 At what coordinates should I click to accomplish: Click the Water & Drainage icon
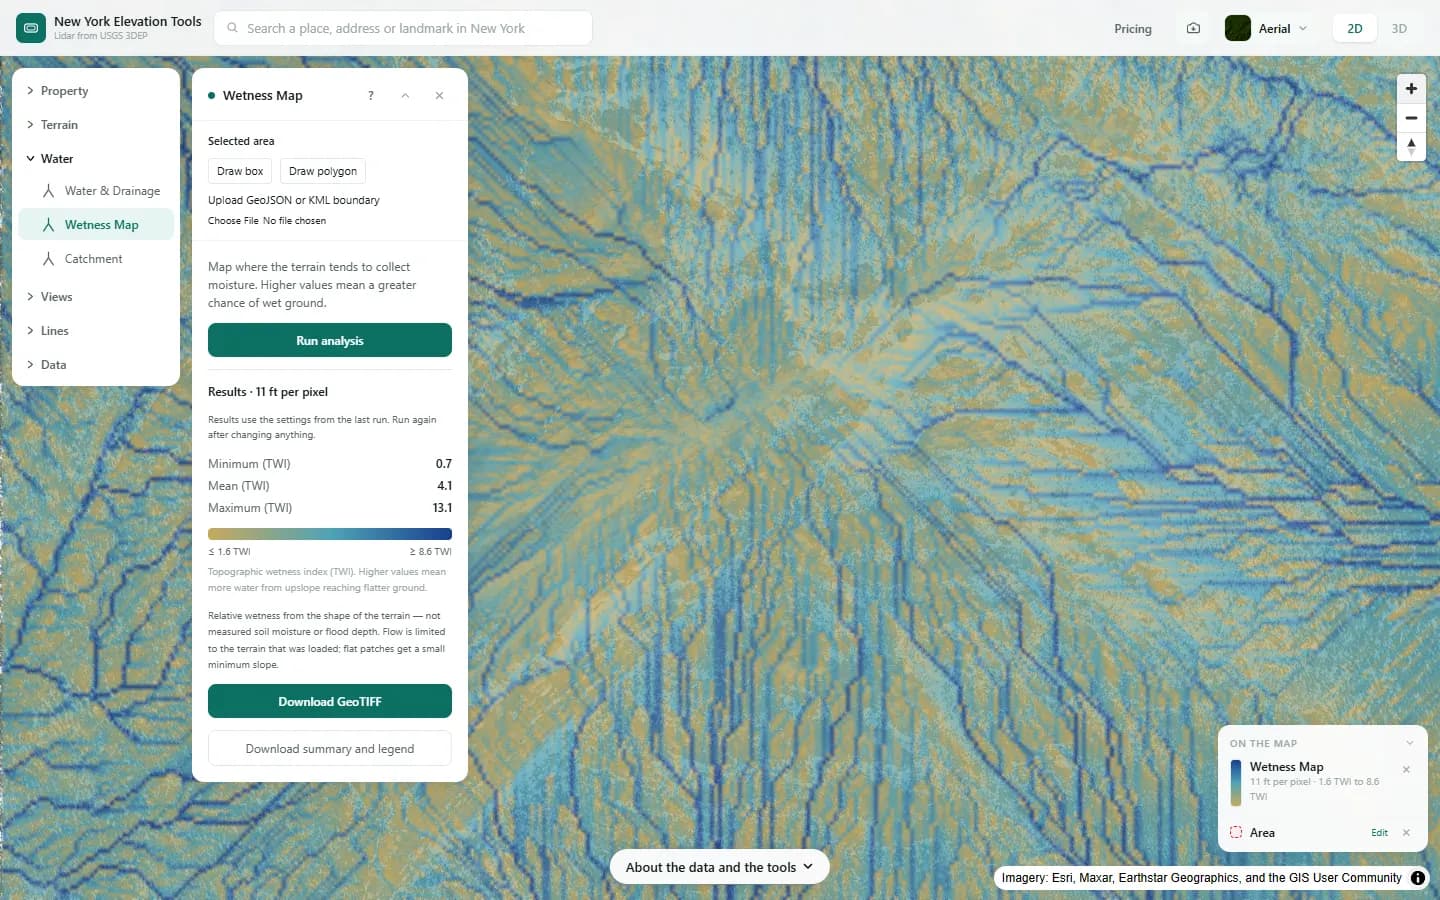tap(48, 191)
